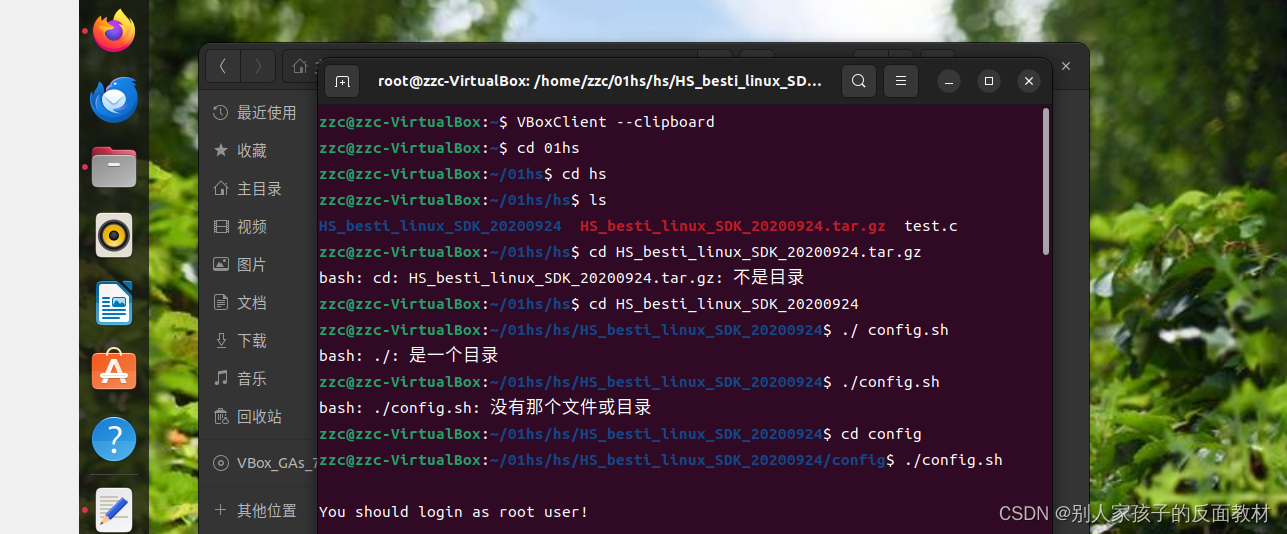Open Ubuntu Software store from the dock
The height and width of the screenshot is (534, 1287).
(114, 371)
